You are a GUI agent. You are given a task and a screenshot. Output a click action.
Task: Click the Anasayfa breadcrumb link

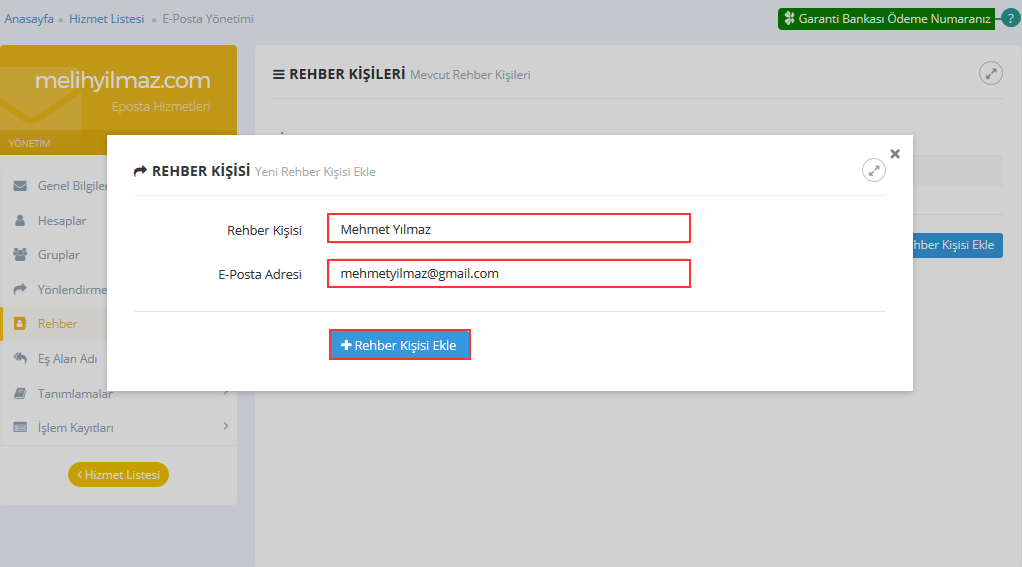(29, 19)
